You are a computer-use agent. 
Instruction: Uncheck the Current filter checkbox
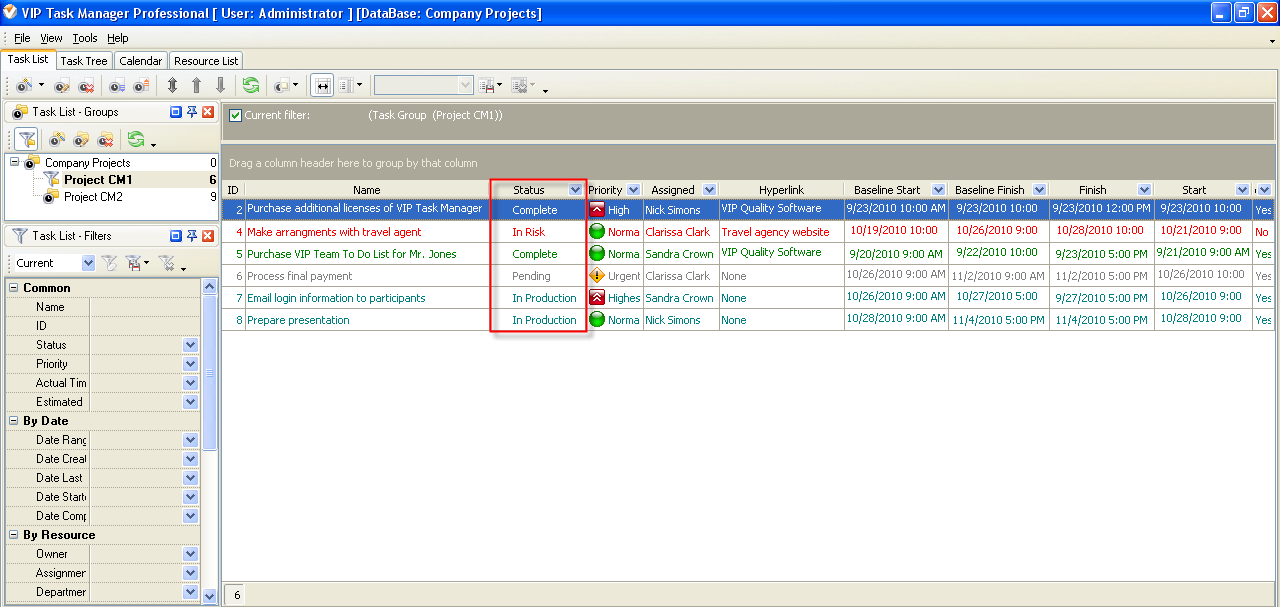click(235, 115)
